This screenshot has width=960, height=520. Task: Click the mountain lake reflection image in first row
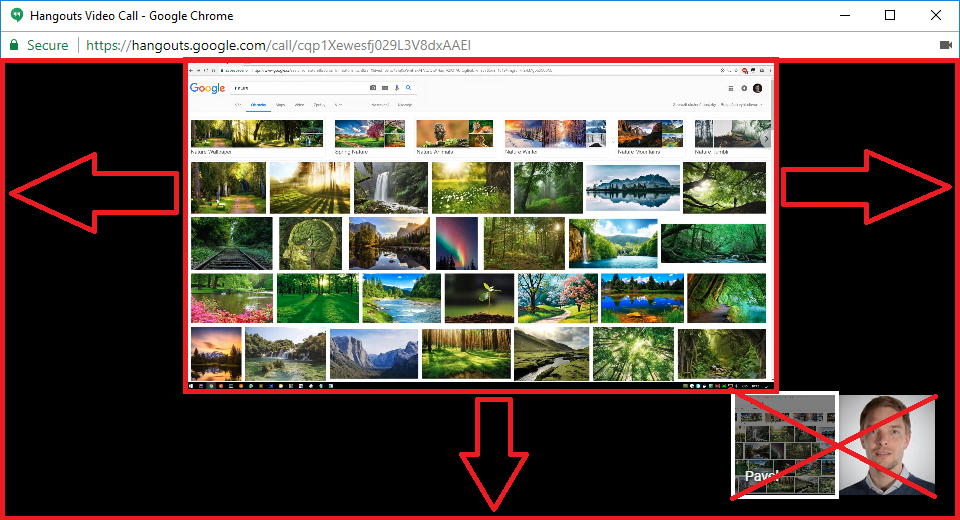632,187
